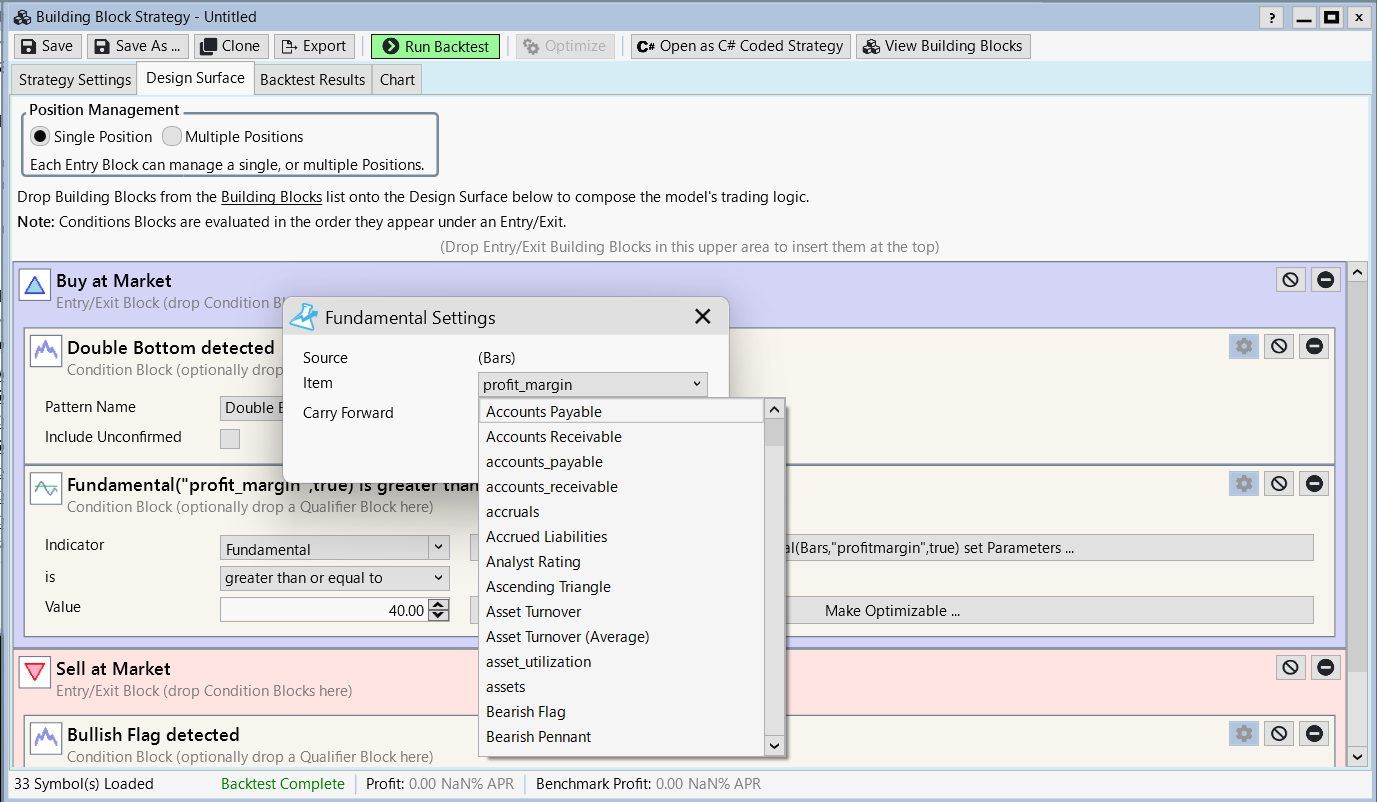
Task: Increase the Value using the stepper up arrow
Action: point(438,604)
